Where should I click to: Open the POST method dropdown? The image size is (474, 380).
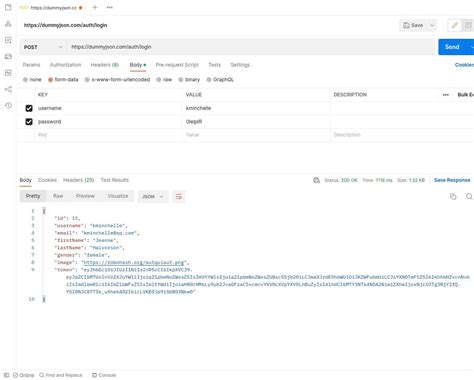(43, 47)
